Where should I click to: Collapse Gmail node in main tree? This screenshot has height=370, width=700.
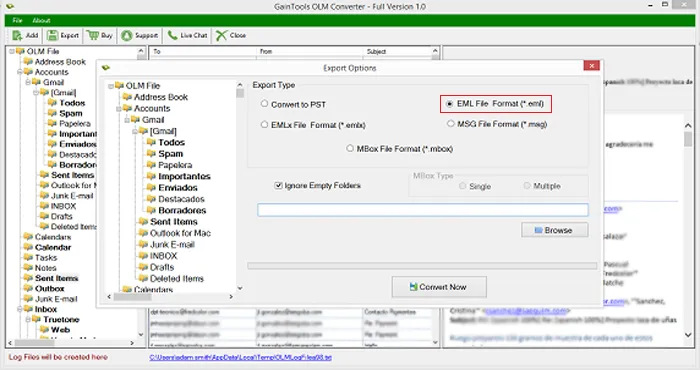coord(28,82)
